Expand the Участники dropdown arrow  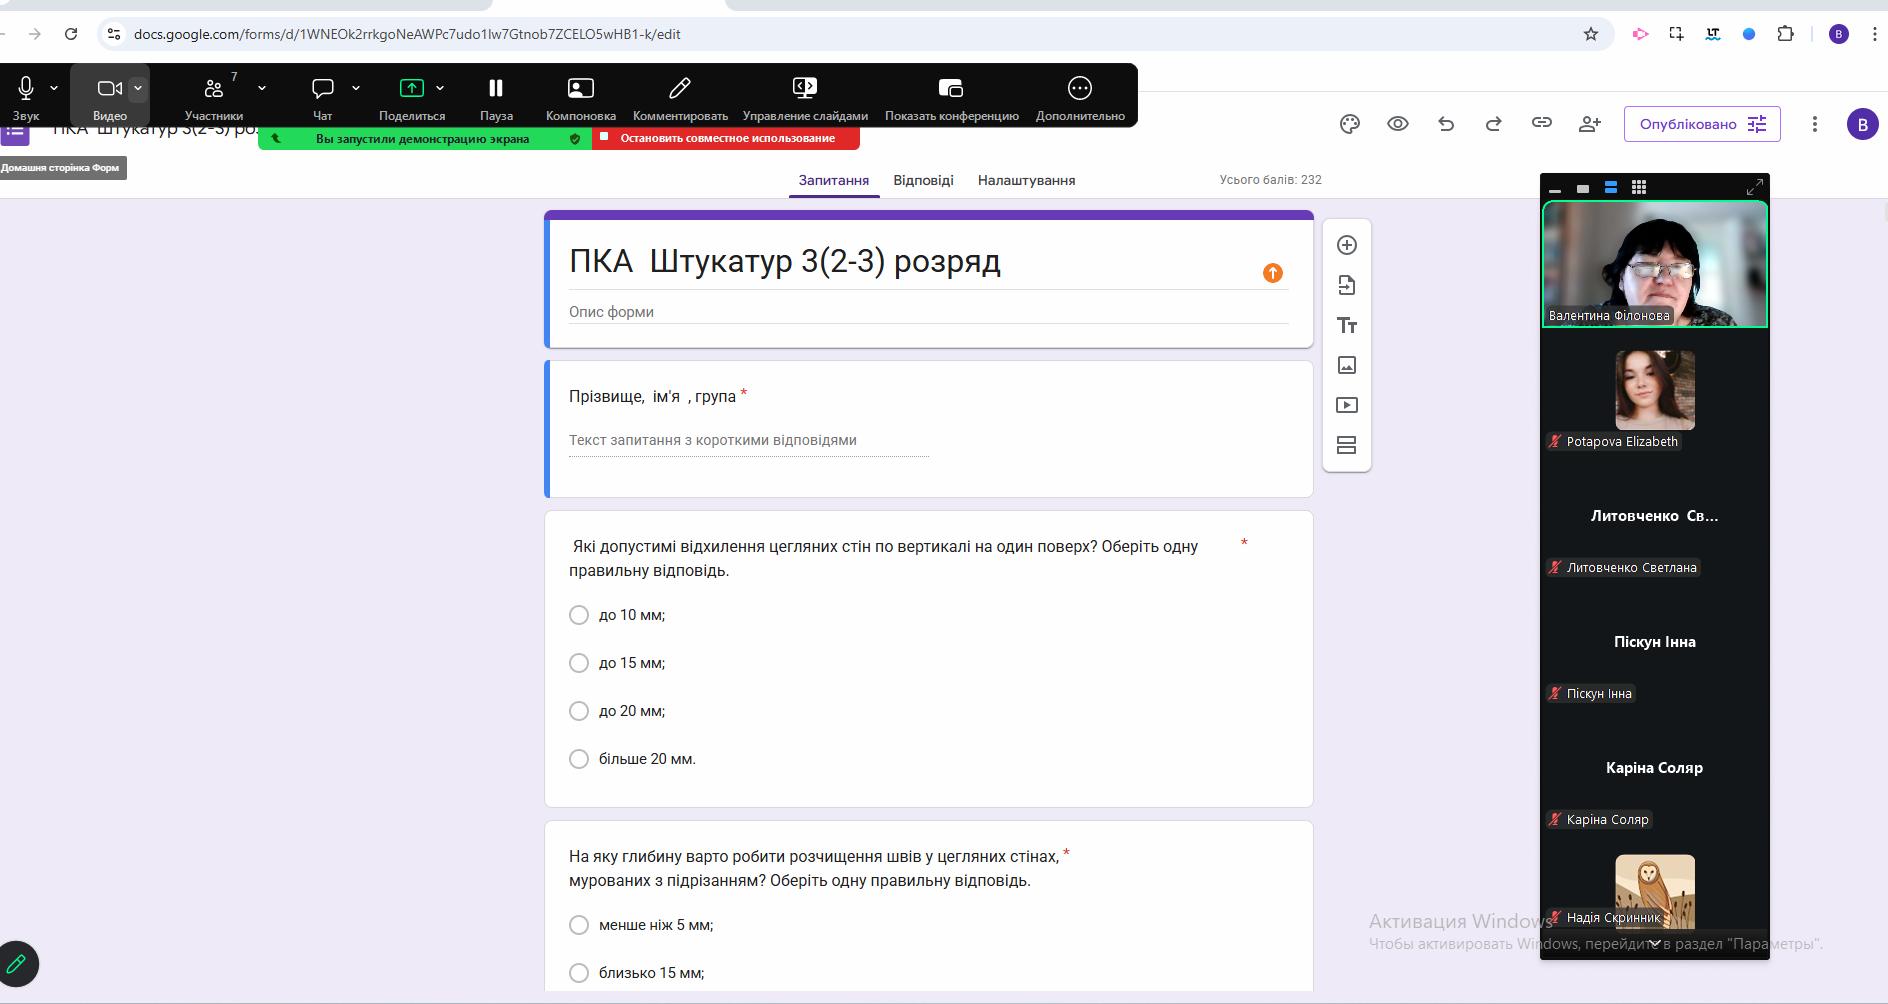tap(262, 88)
